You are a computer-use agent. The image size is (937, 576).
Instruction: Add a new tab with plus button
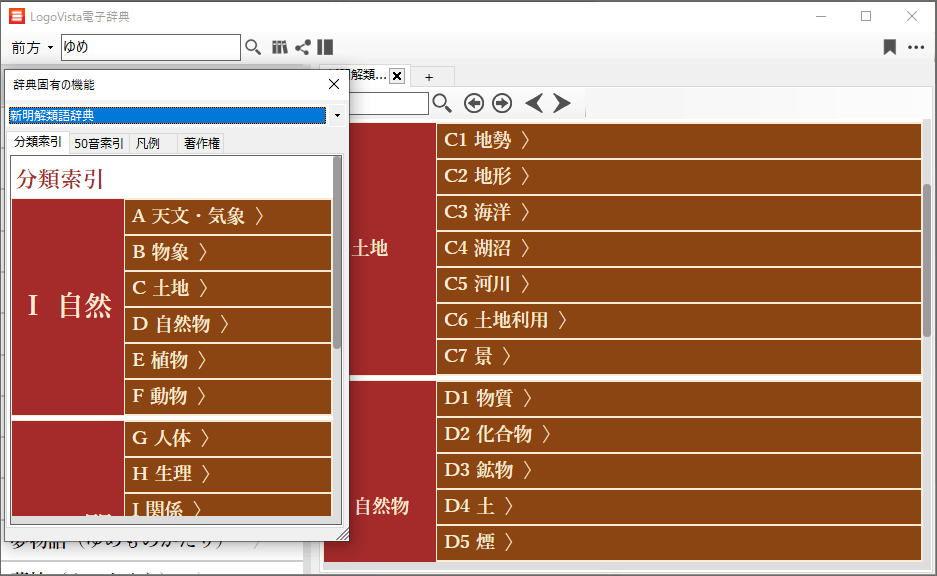[429, 77]
